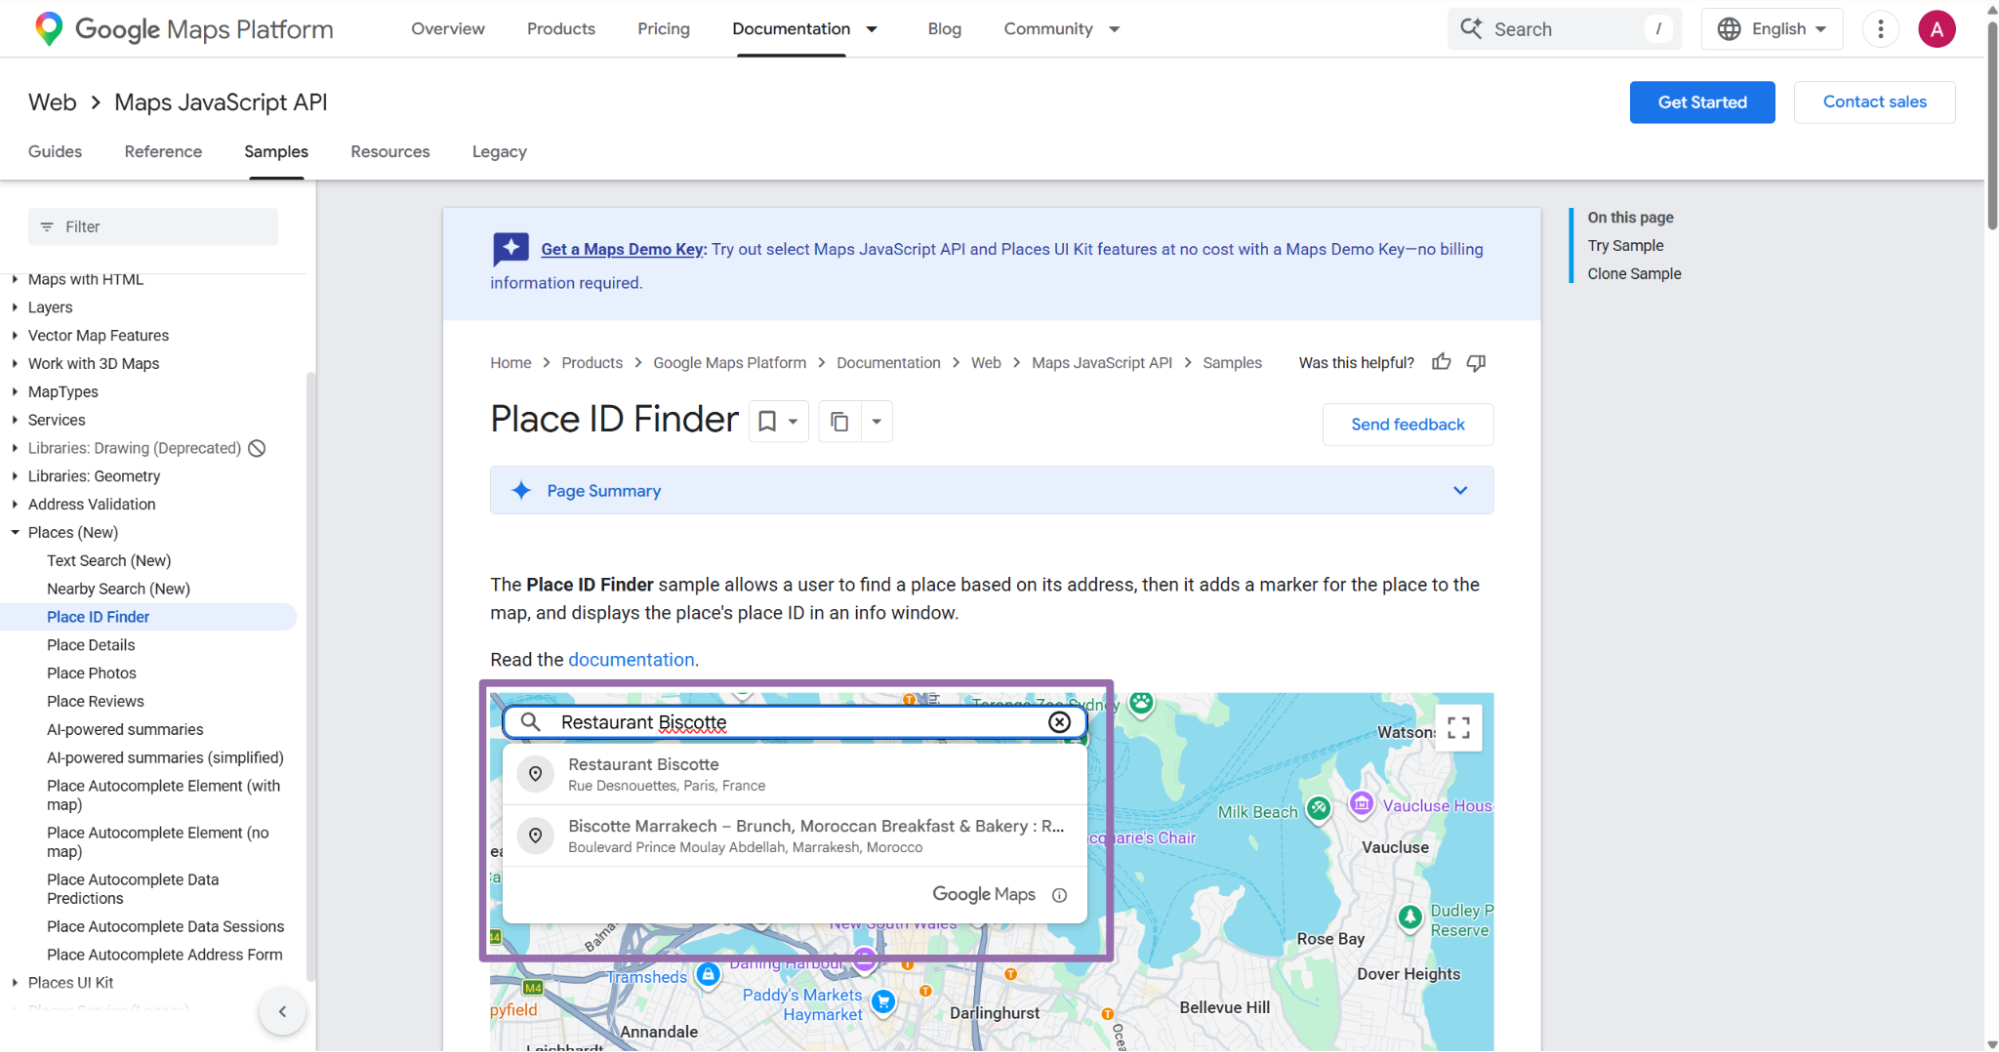Image resolution: width=1999 pixels, height=1052 pixels.
Task: Select Restaurant Biscotte, Paris suggestion
Action: tap(795, 774)
